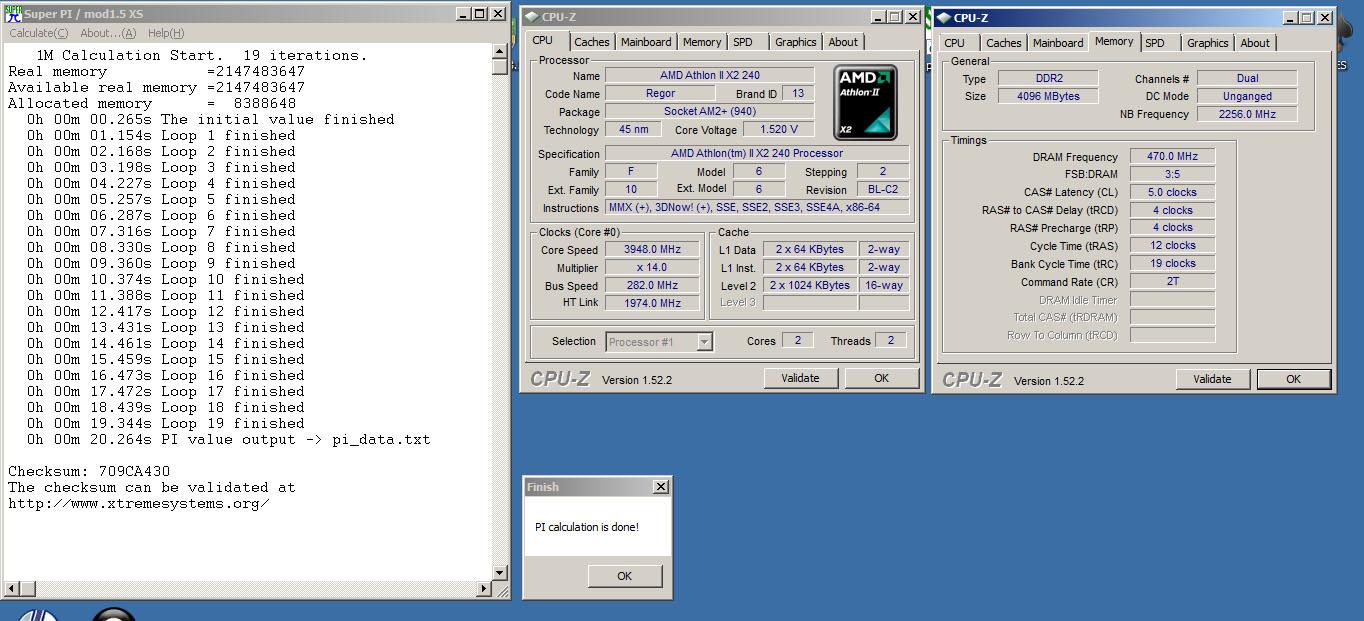Screen dimensions: 1364x621
Task: Click the DRAM Frequency value 470.0 MHz
Action: tap(1172, 156)
